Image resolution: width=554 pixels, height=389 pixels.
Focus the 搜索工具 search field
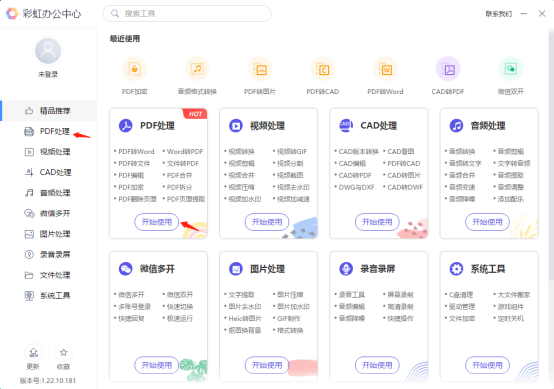(x=187, y=13)
